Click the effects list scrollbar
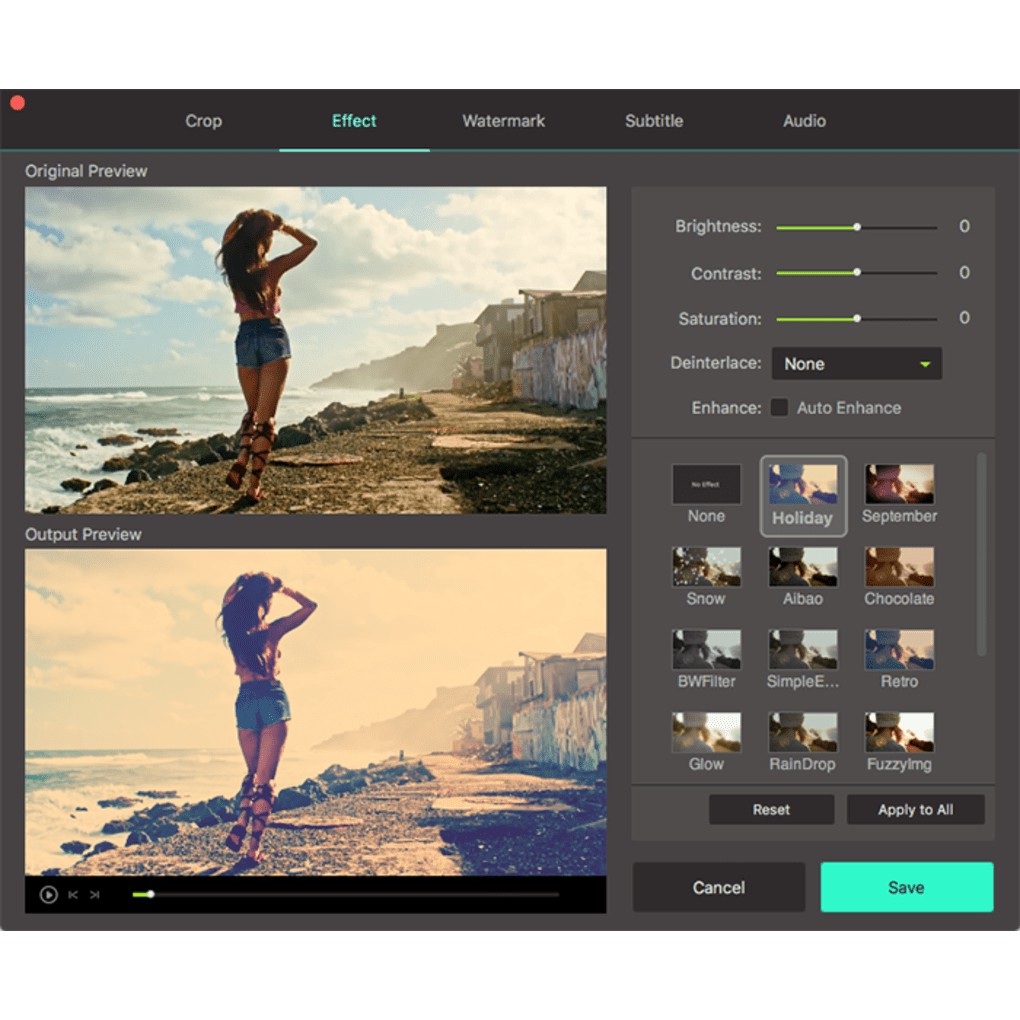 [x=981, y=555]
